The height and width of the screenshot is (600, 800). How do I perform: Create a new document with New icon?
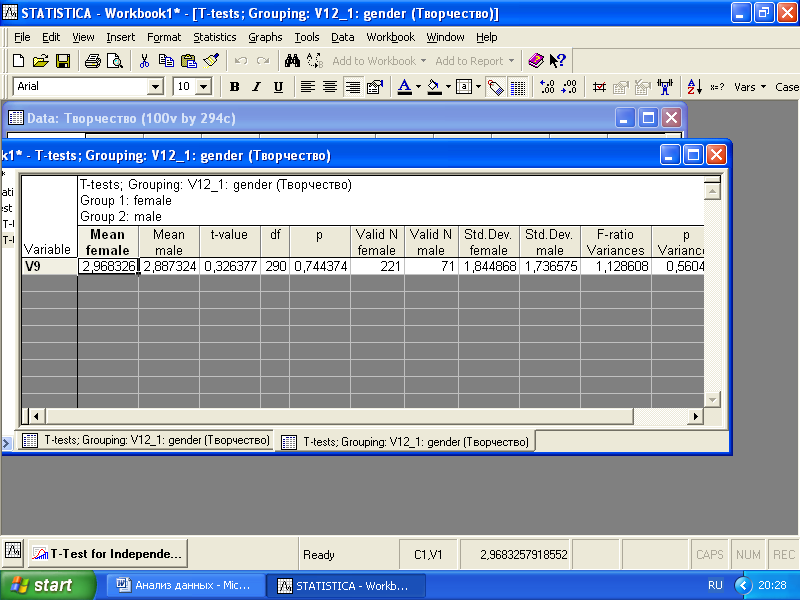18,61
